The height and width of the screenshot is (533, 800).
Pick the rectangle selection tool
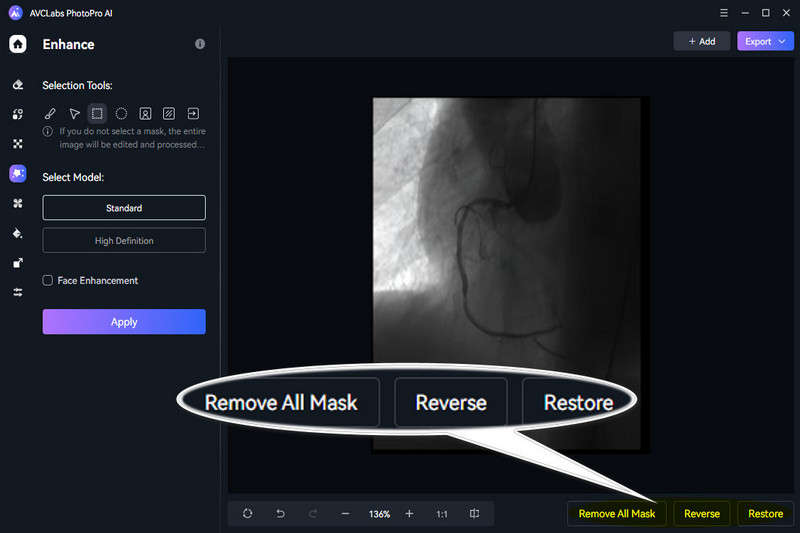pos(97,114)
